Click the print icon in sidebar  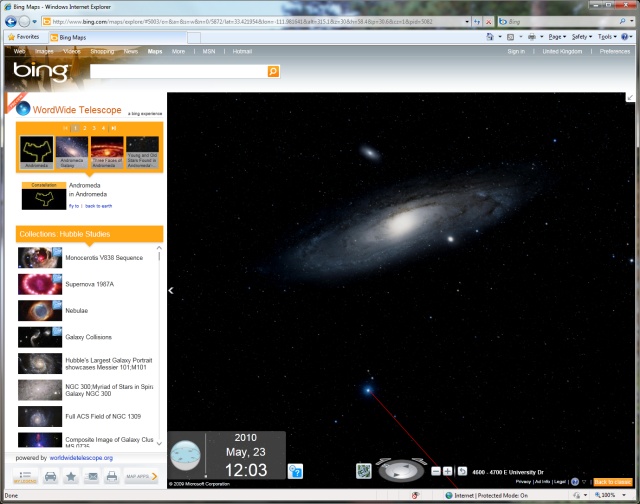(x=112, y=476)
